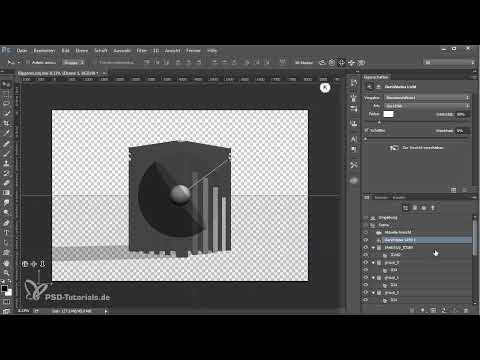
Task: Toggle visibility of selected Unendliches Licht row
Action: click(x=366, y=240)
